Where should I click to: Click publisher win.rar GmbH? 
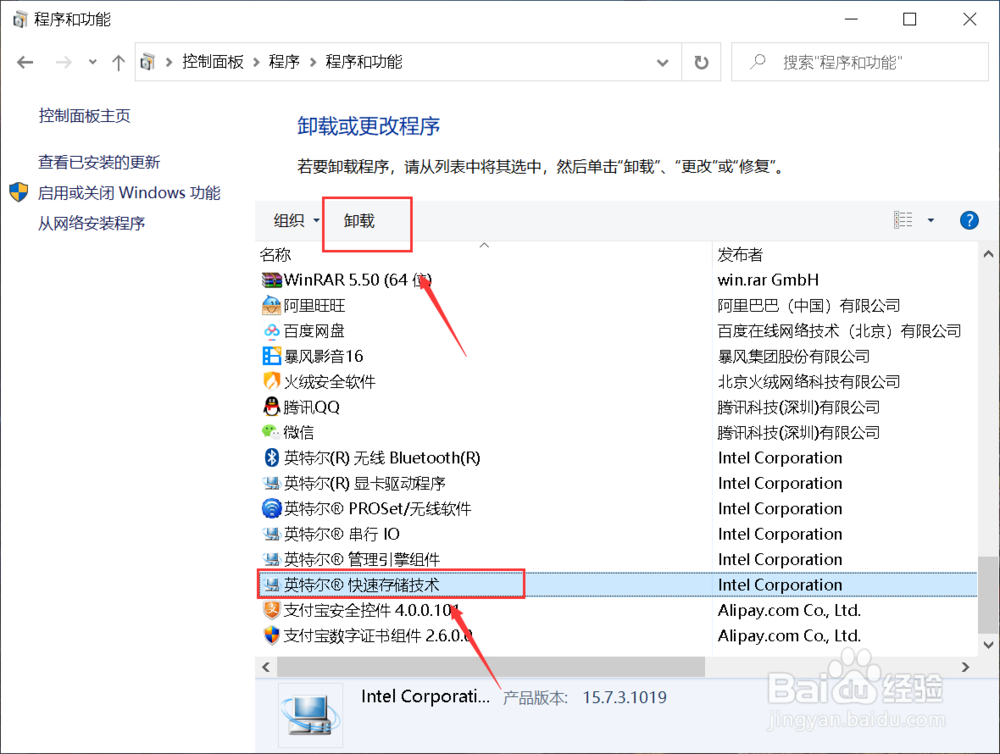tap(768, 280)
